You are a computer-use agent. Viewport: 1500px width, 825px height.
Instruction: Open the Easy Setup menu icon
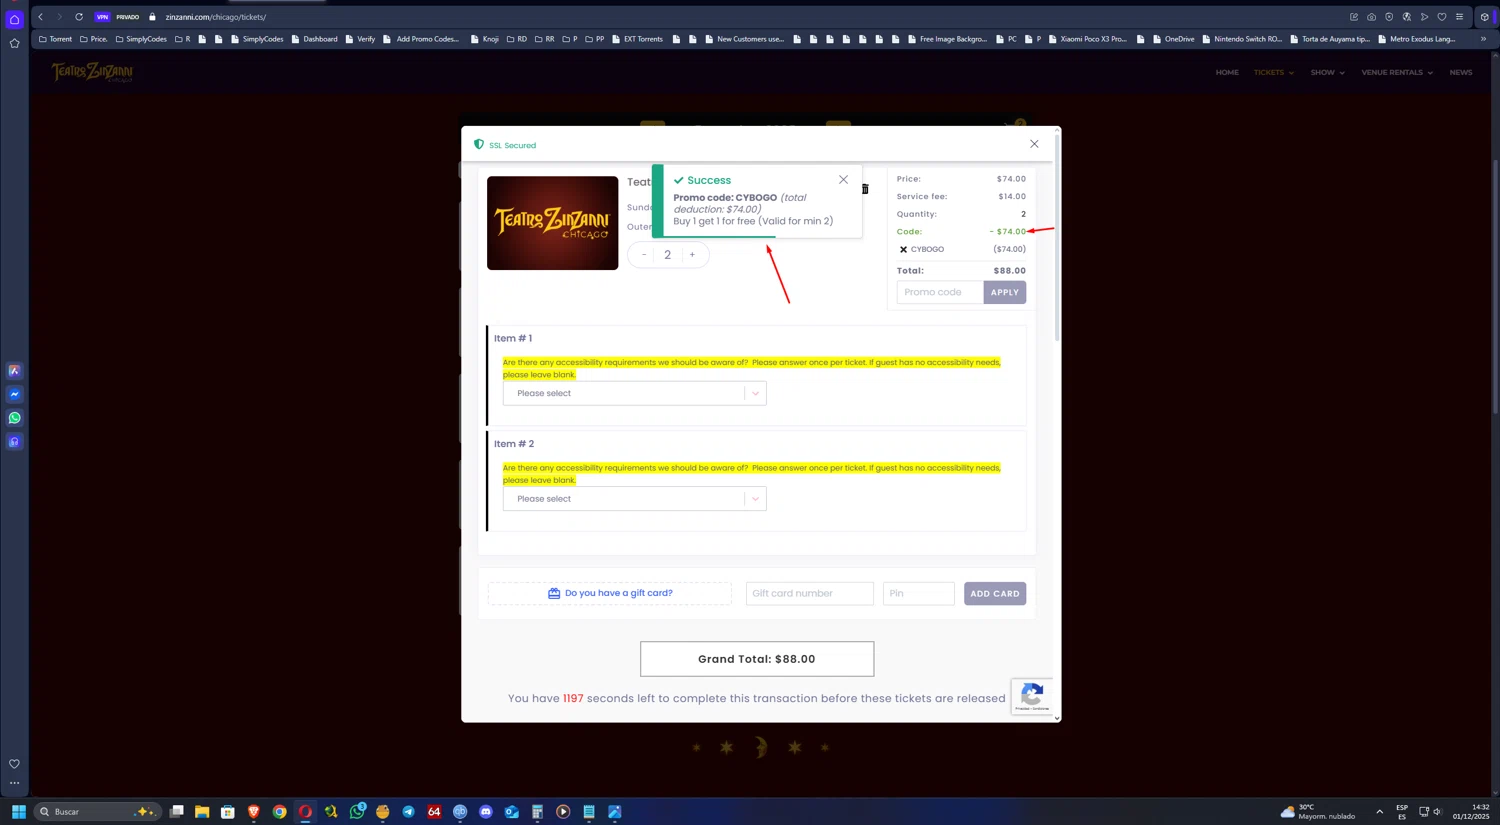point(1460,17)
